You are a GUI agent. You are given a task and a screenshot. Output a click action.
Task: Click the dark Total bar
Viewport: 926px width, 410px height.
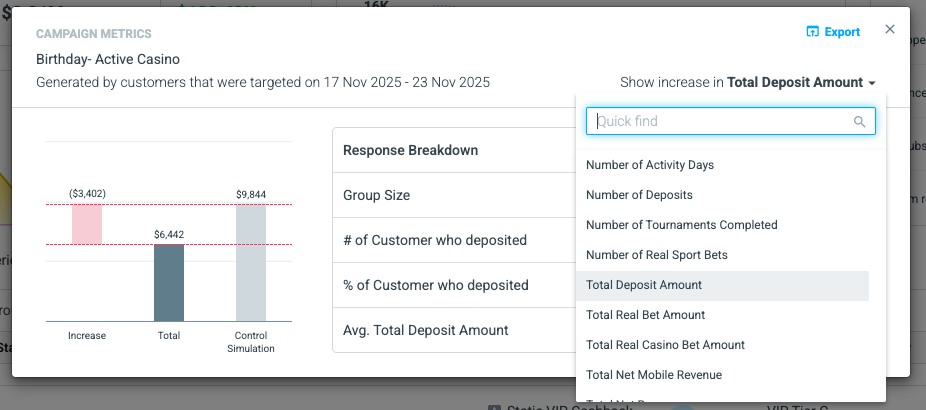pyautogui.click(x=169, y=283)
